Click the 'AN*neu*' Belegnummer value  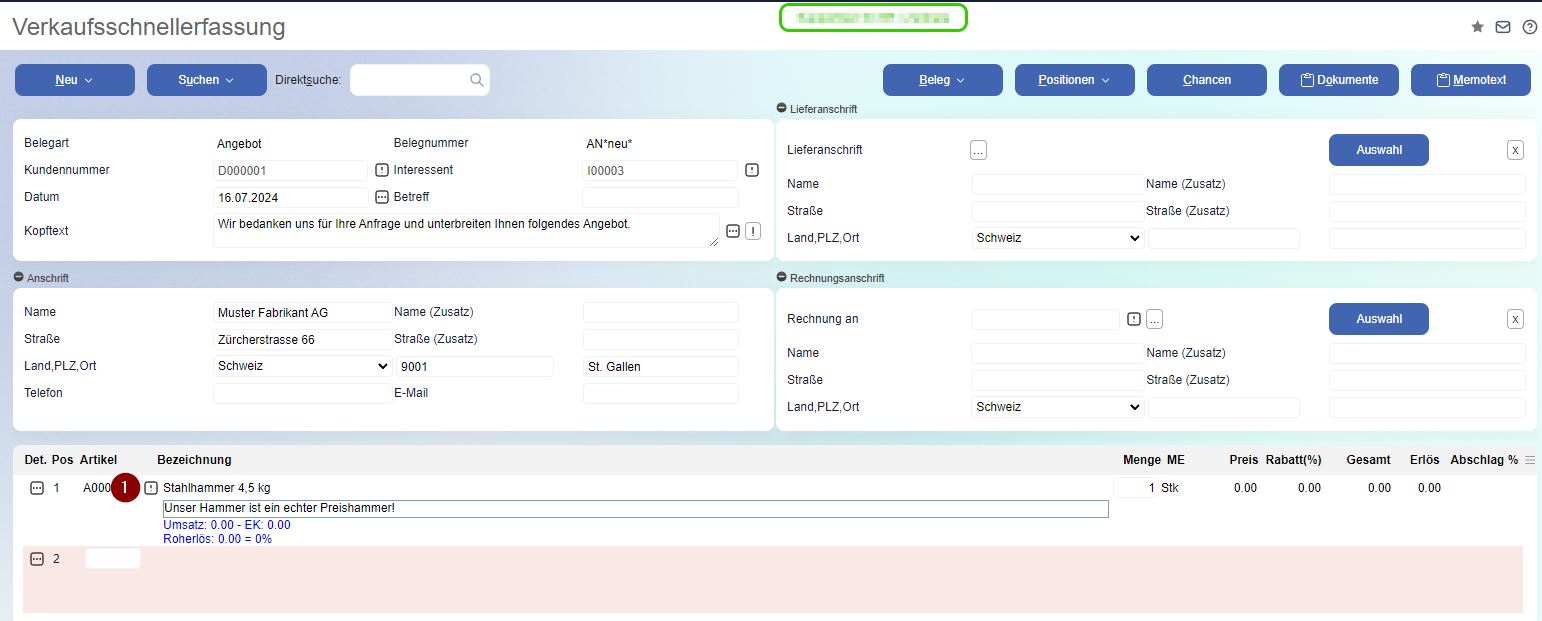click(x=609, y=144)
